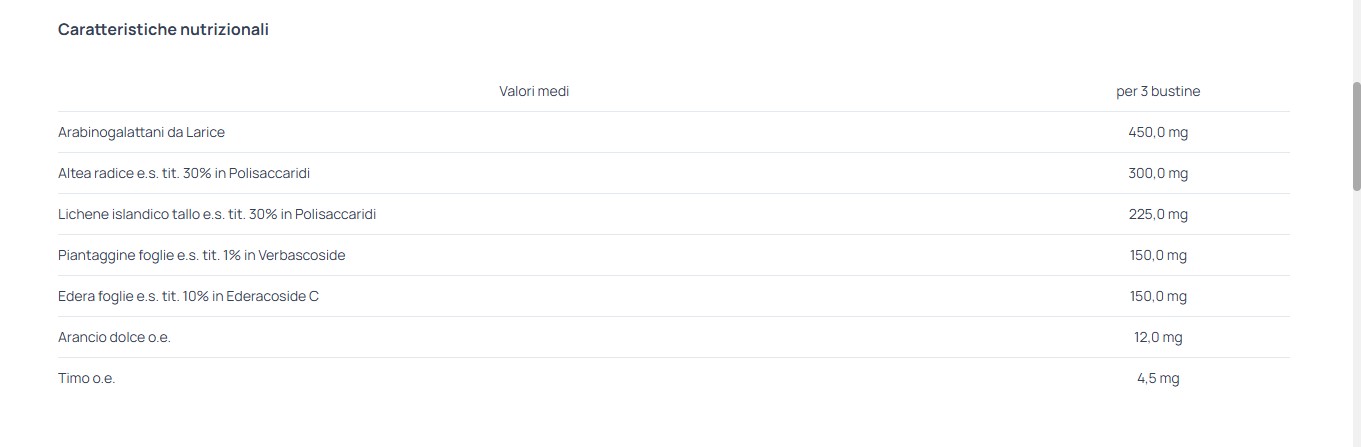Click the Altea radice e.s. row label

pyautogui.click(x=184, y=173)
